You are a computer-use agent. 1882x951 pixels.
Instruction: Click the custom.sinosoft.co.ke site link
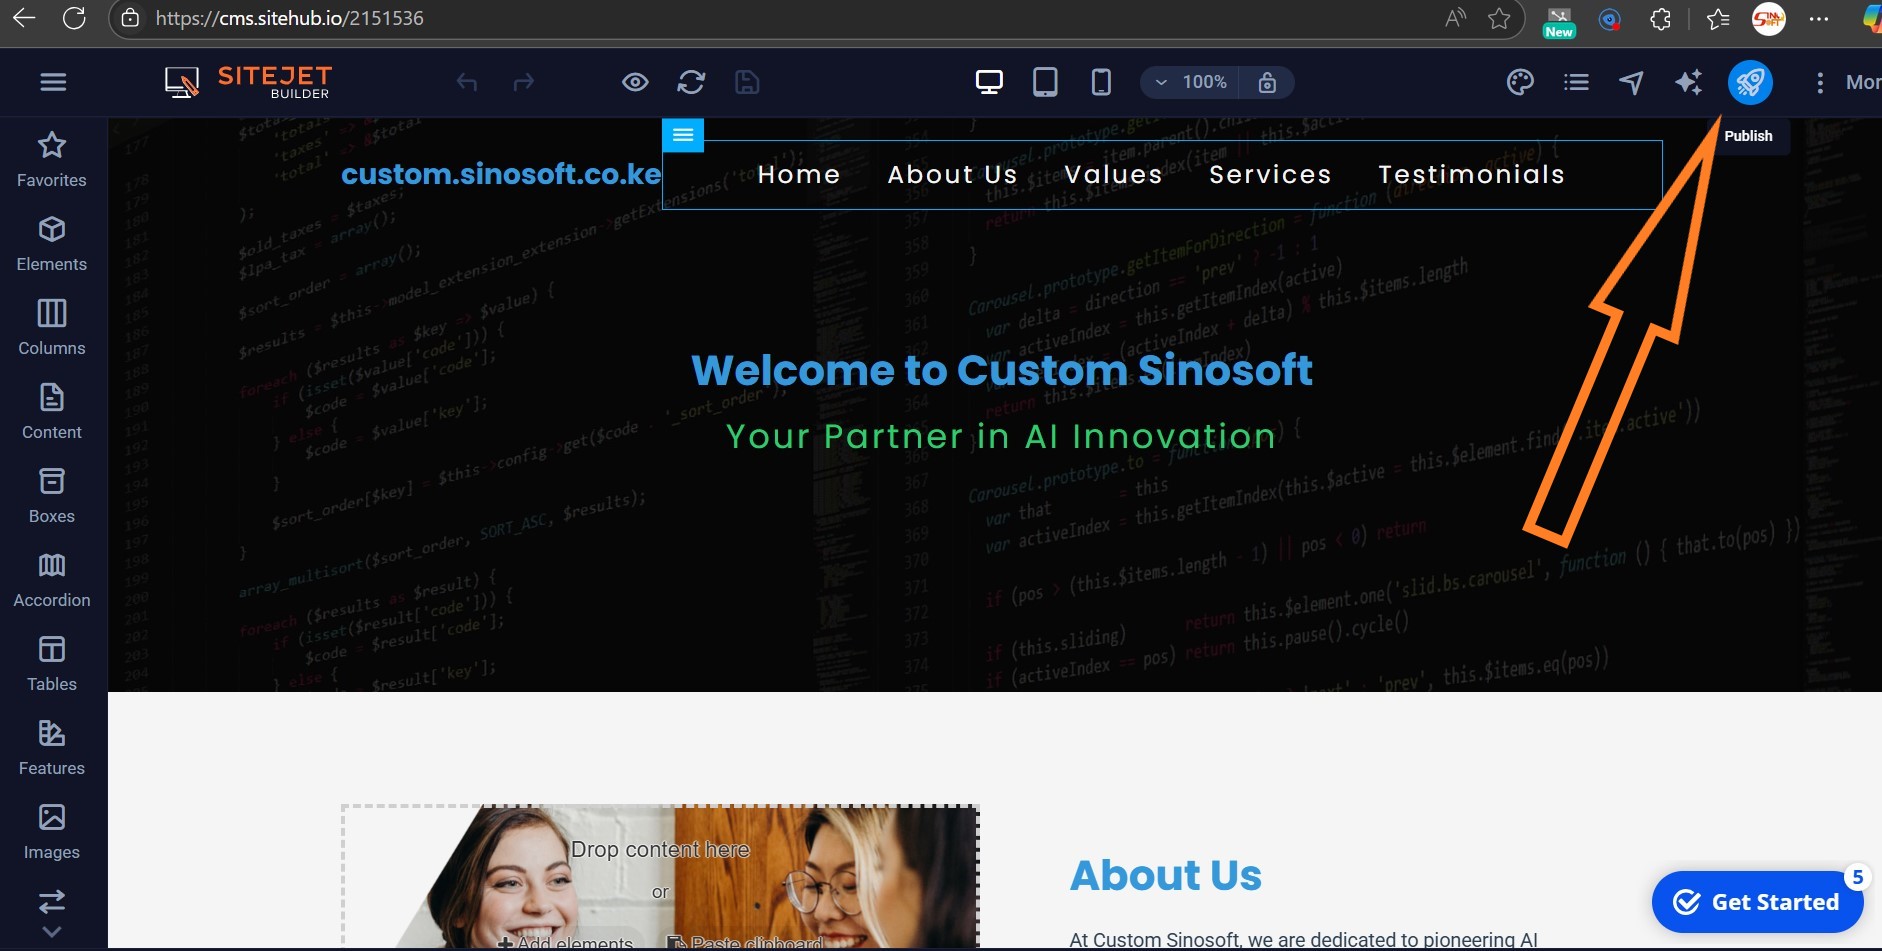pos(500,174)
